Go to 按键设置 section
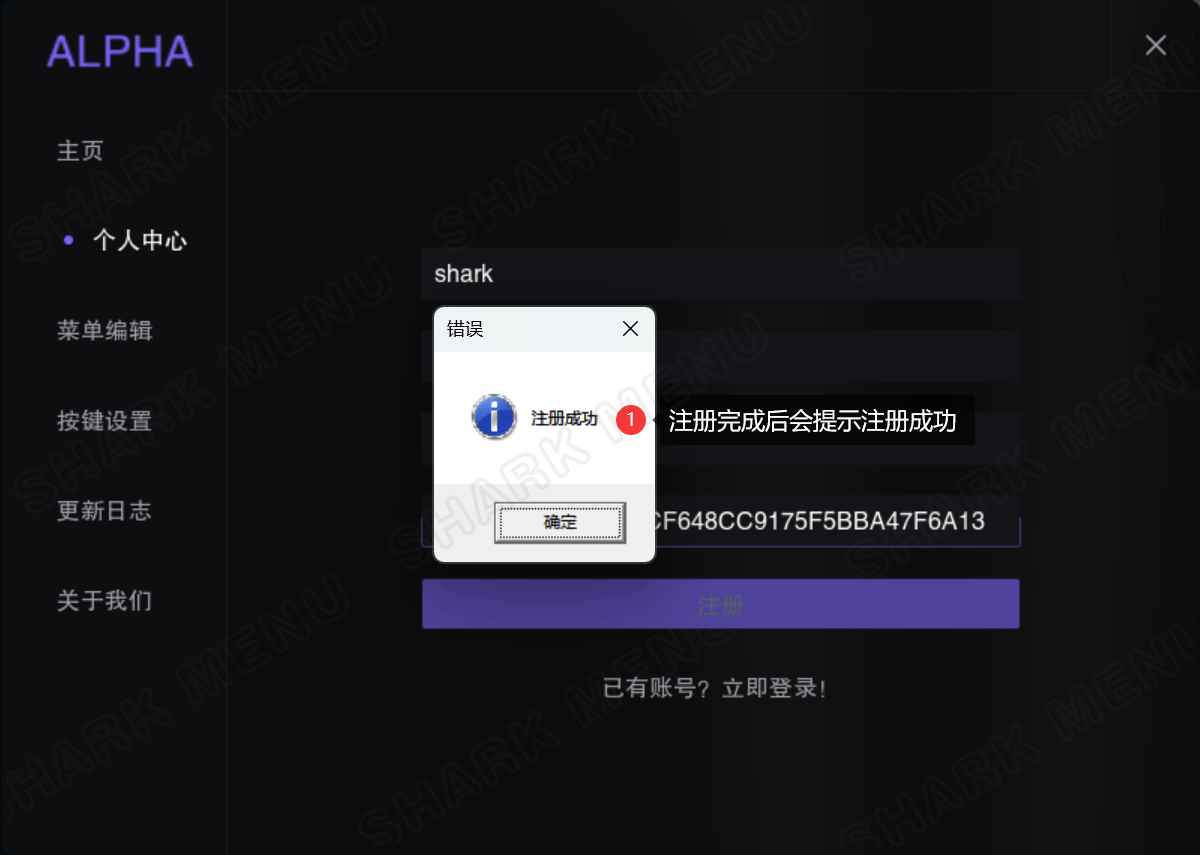This screenshot has height=855, width=1200. [104, 421]
